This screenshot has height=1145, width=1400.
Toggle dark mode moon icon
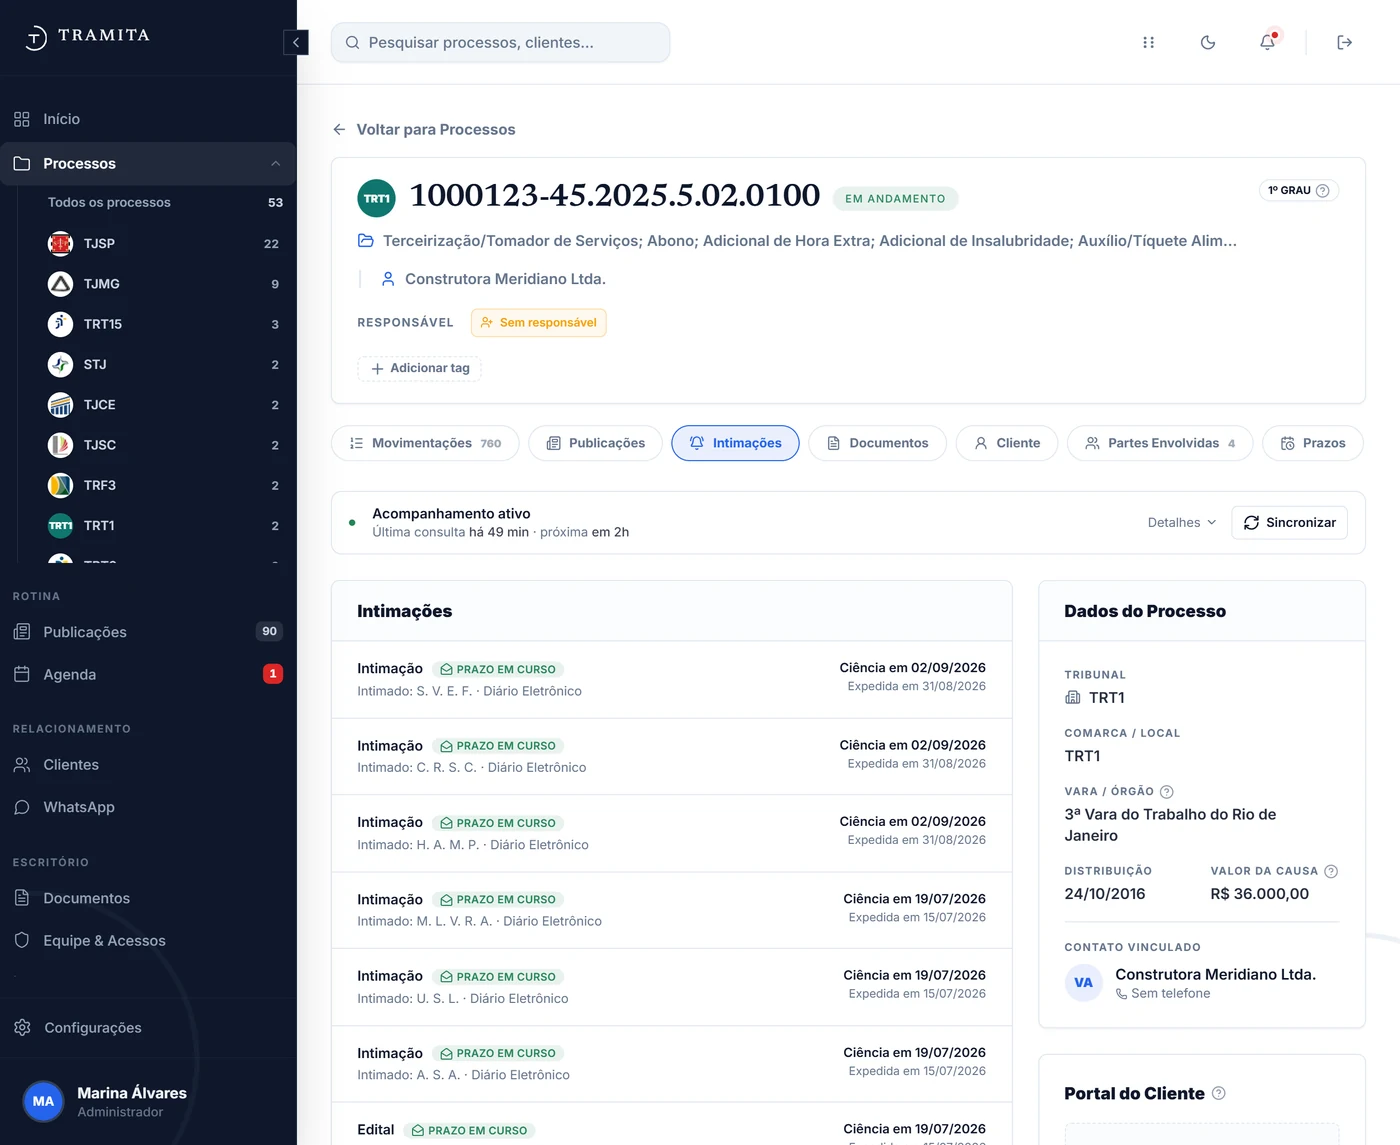point(1208,42)
